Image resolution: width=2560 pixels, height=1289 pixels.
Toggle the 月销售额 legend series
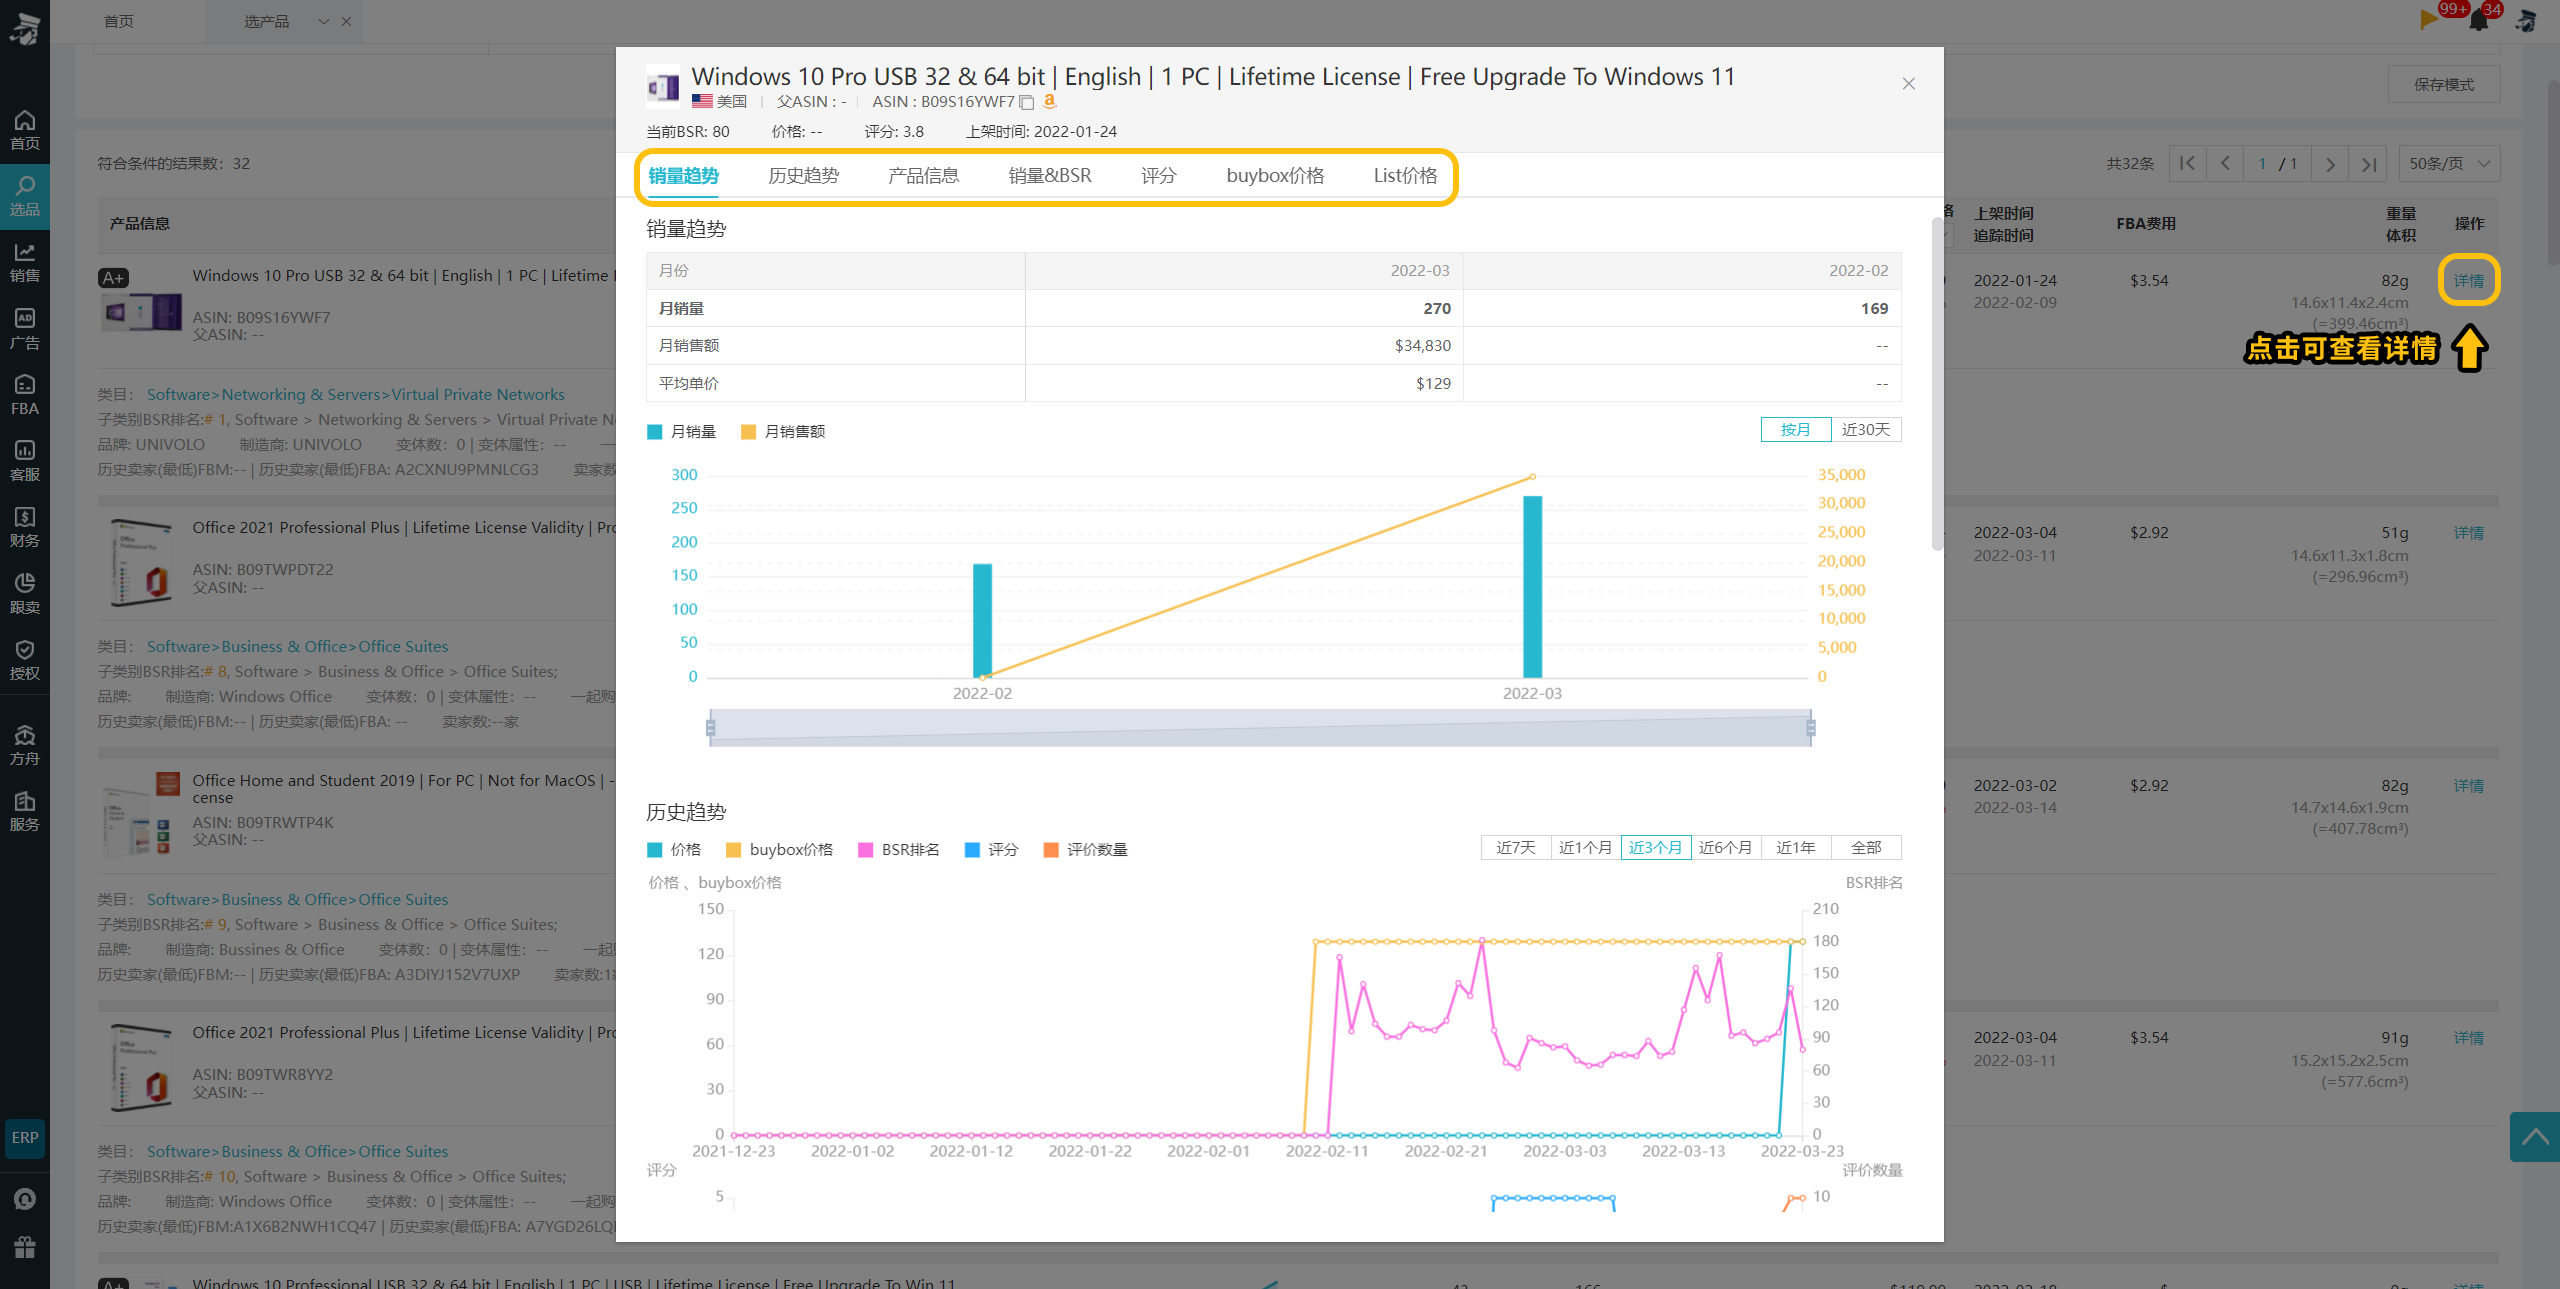(783, 431)
